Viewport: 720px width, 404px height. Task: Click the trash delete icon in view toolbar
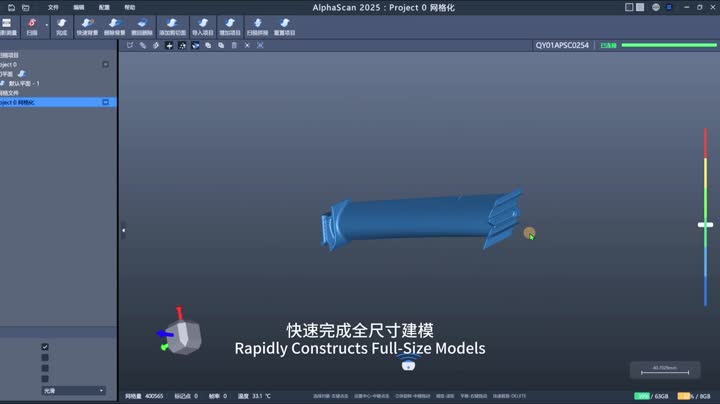(234, 45)
